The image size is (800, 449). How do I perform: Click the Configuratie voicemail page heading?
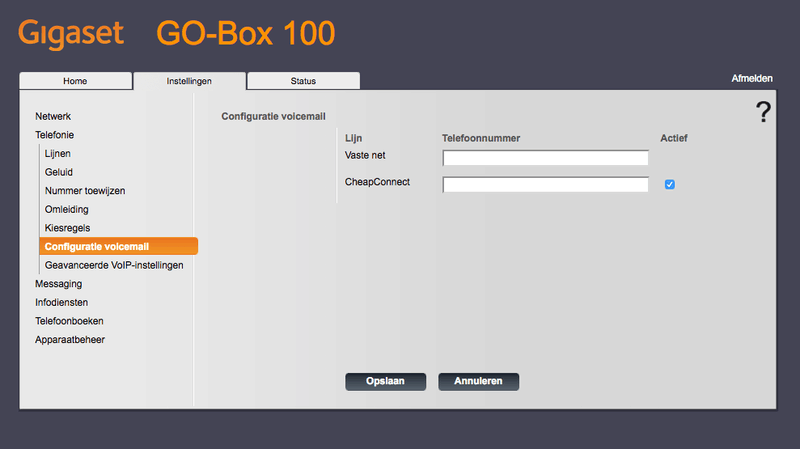click(x=273, y=116)
